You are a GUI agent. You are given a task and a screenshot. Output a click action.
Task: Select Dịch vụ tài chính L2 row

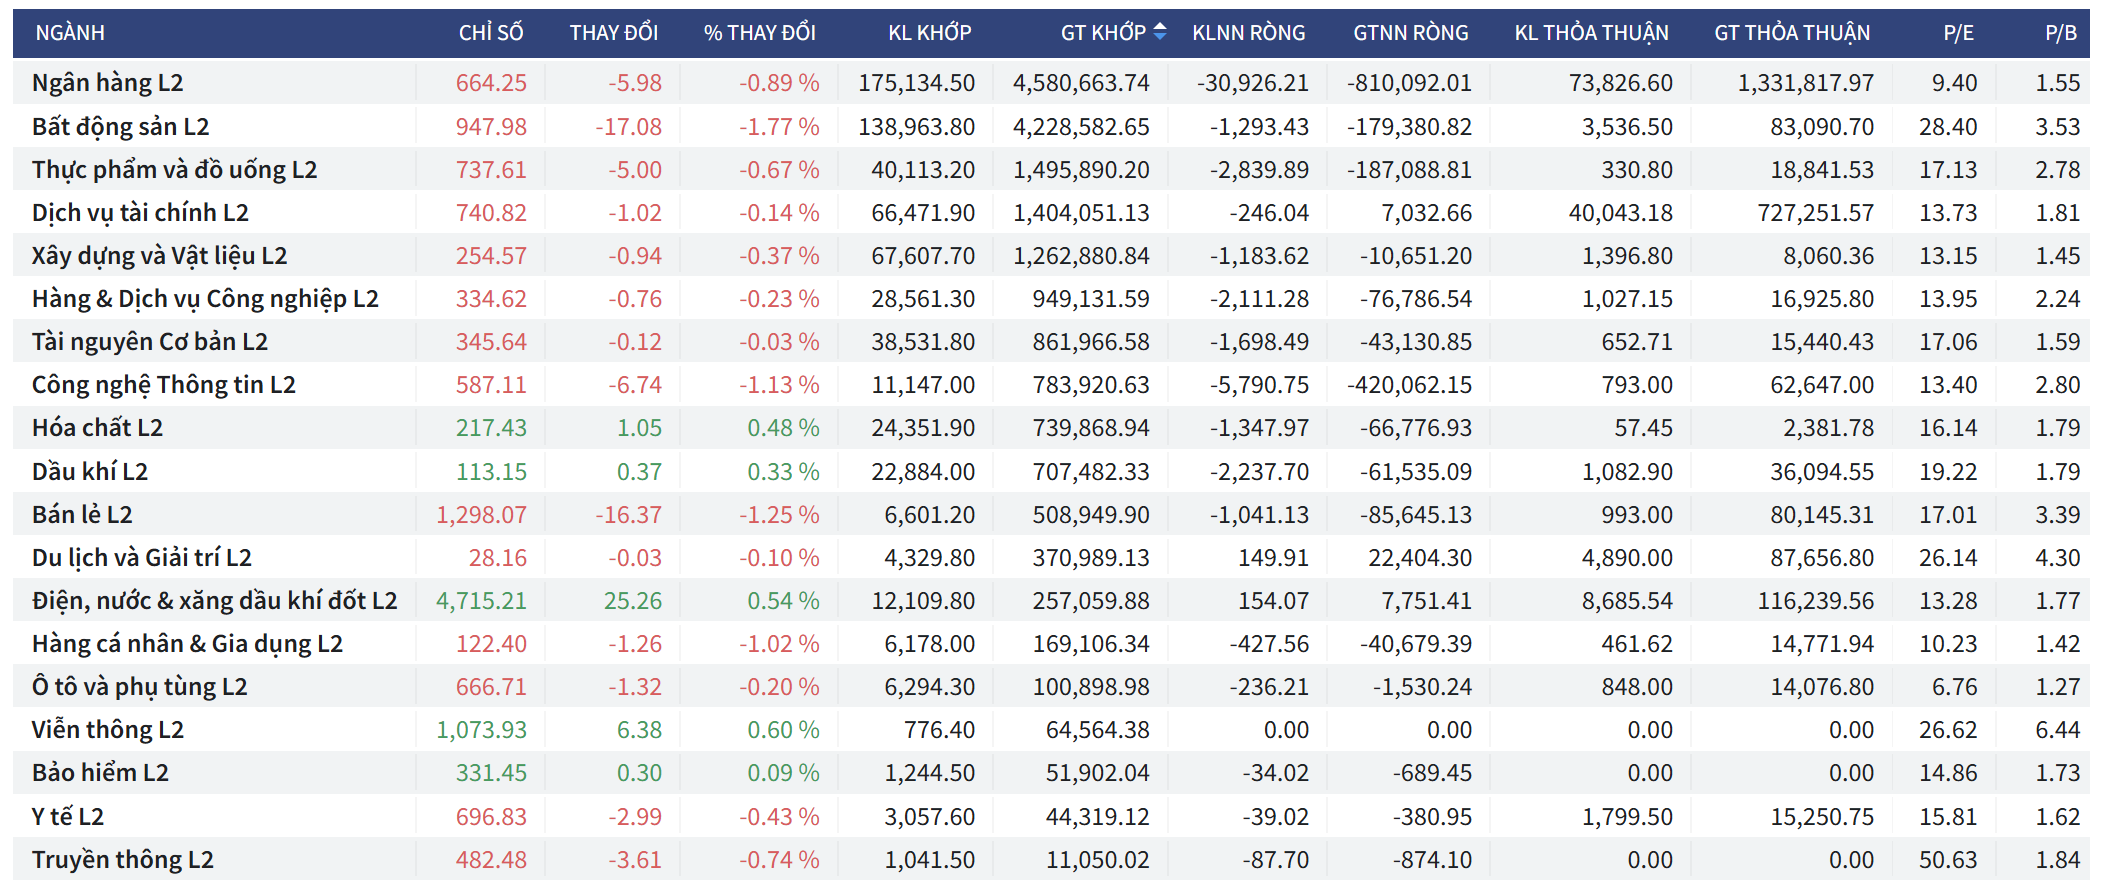[140, 213]
